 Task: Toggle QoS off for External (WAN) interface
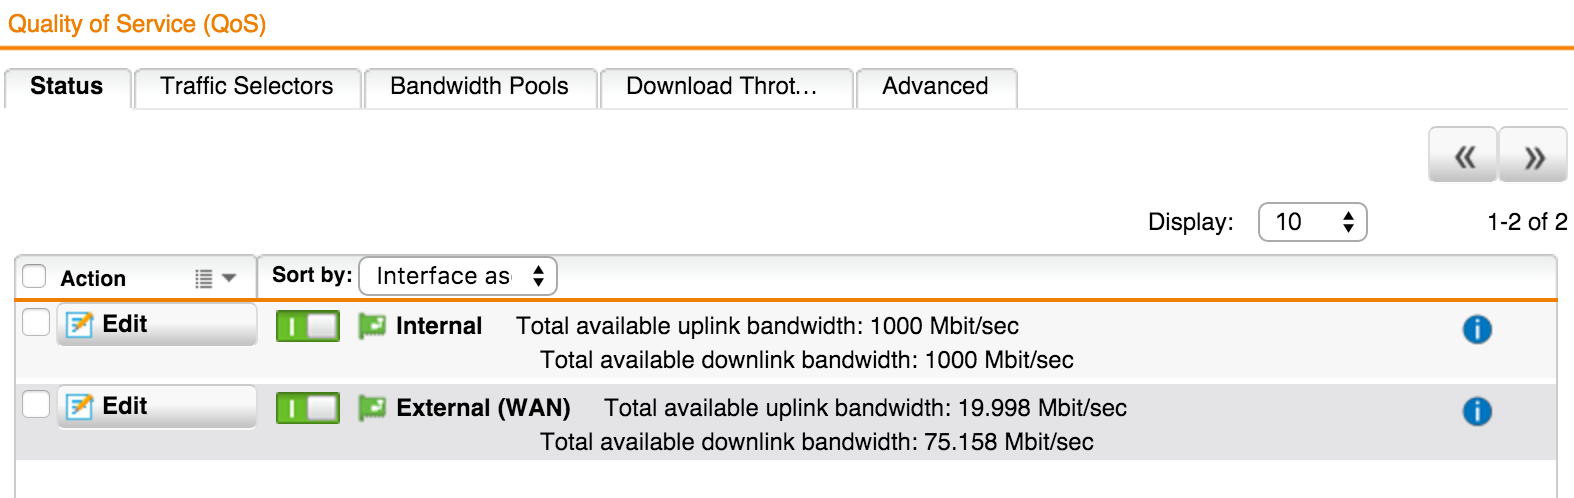pos(308,408)
